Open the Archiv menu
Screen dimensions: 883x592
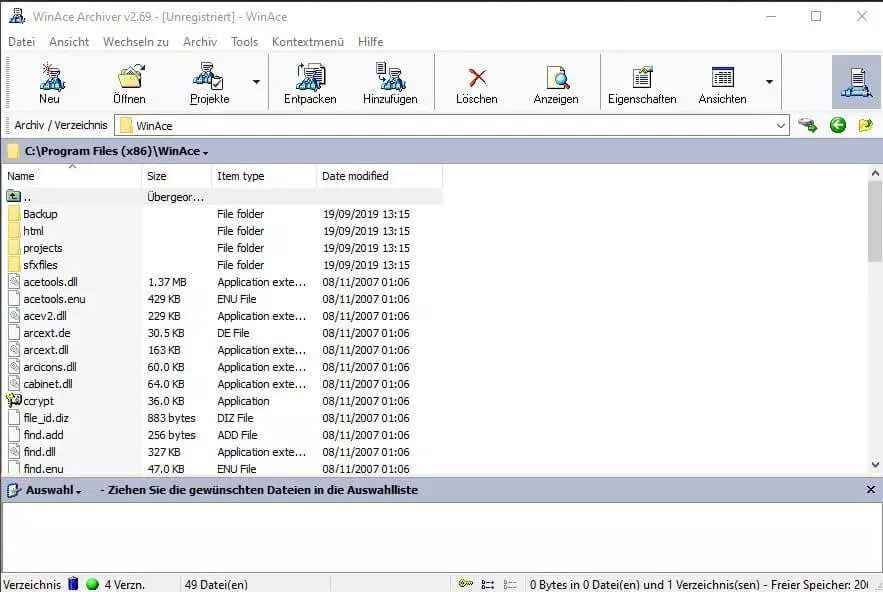pos(200,42)
